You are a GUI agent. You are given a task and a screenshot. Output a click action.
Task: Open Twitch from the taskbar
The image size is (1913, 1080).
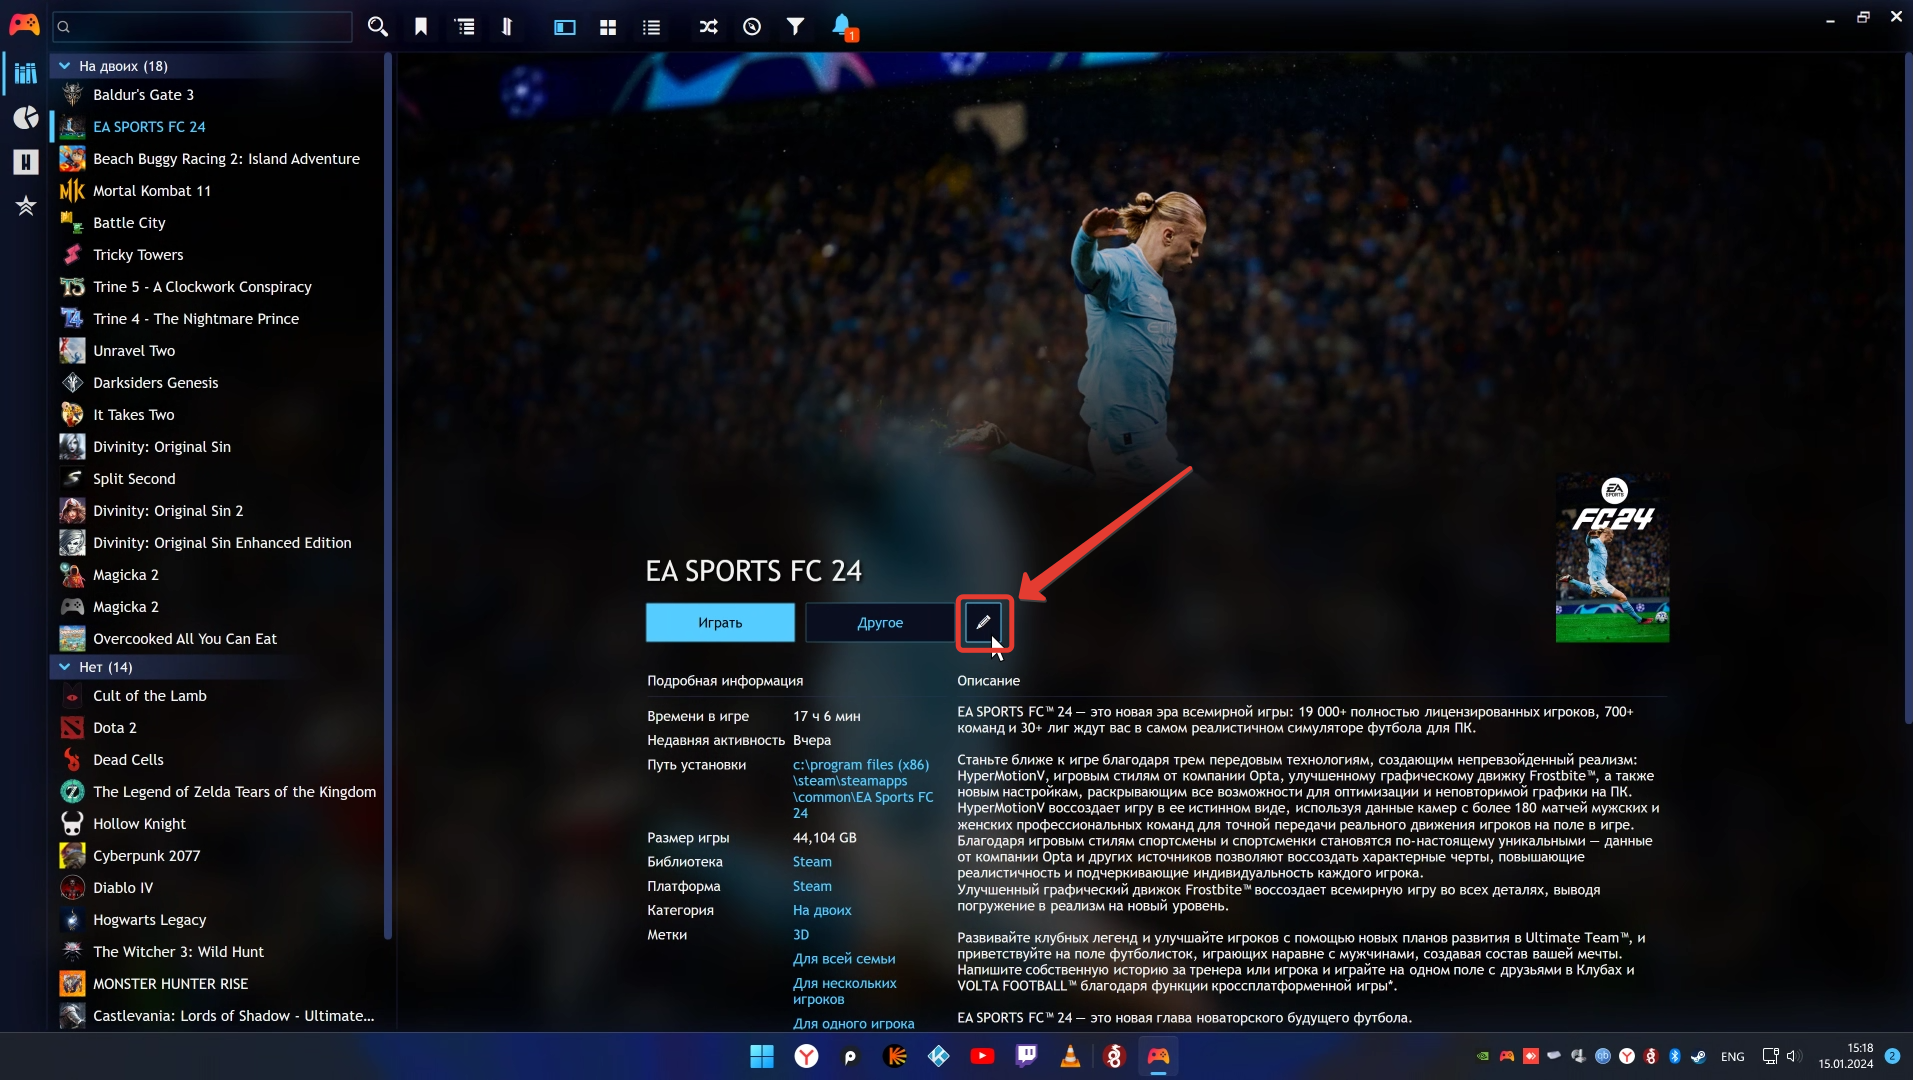(x=1026, y=1056)
